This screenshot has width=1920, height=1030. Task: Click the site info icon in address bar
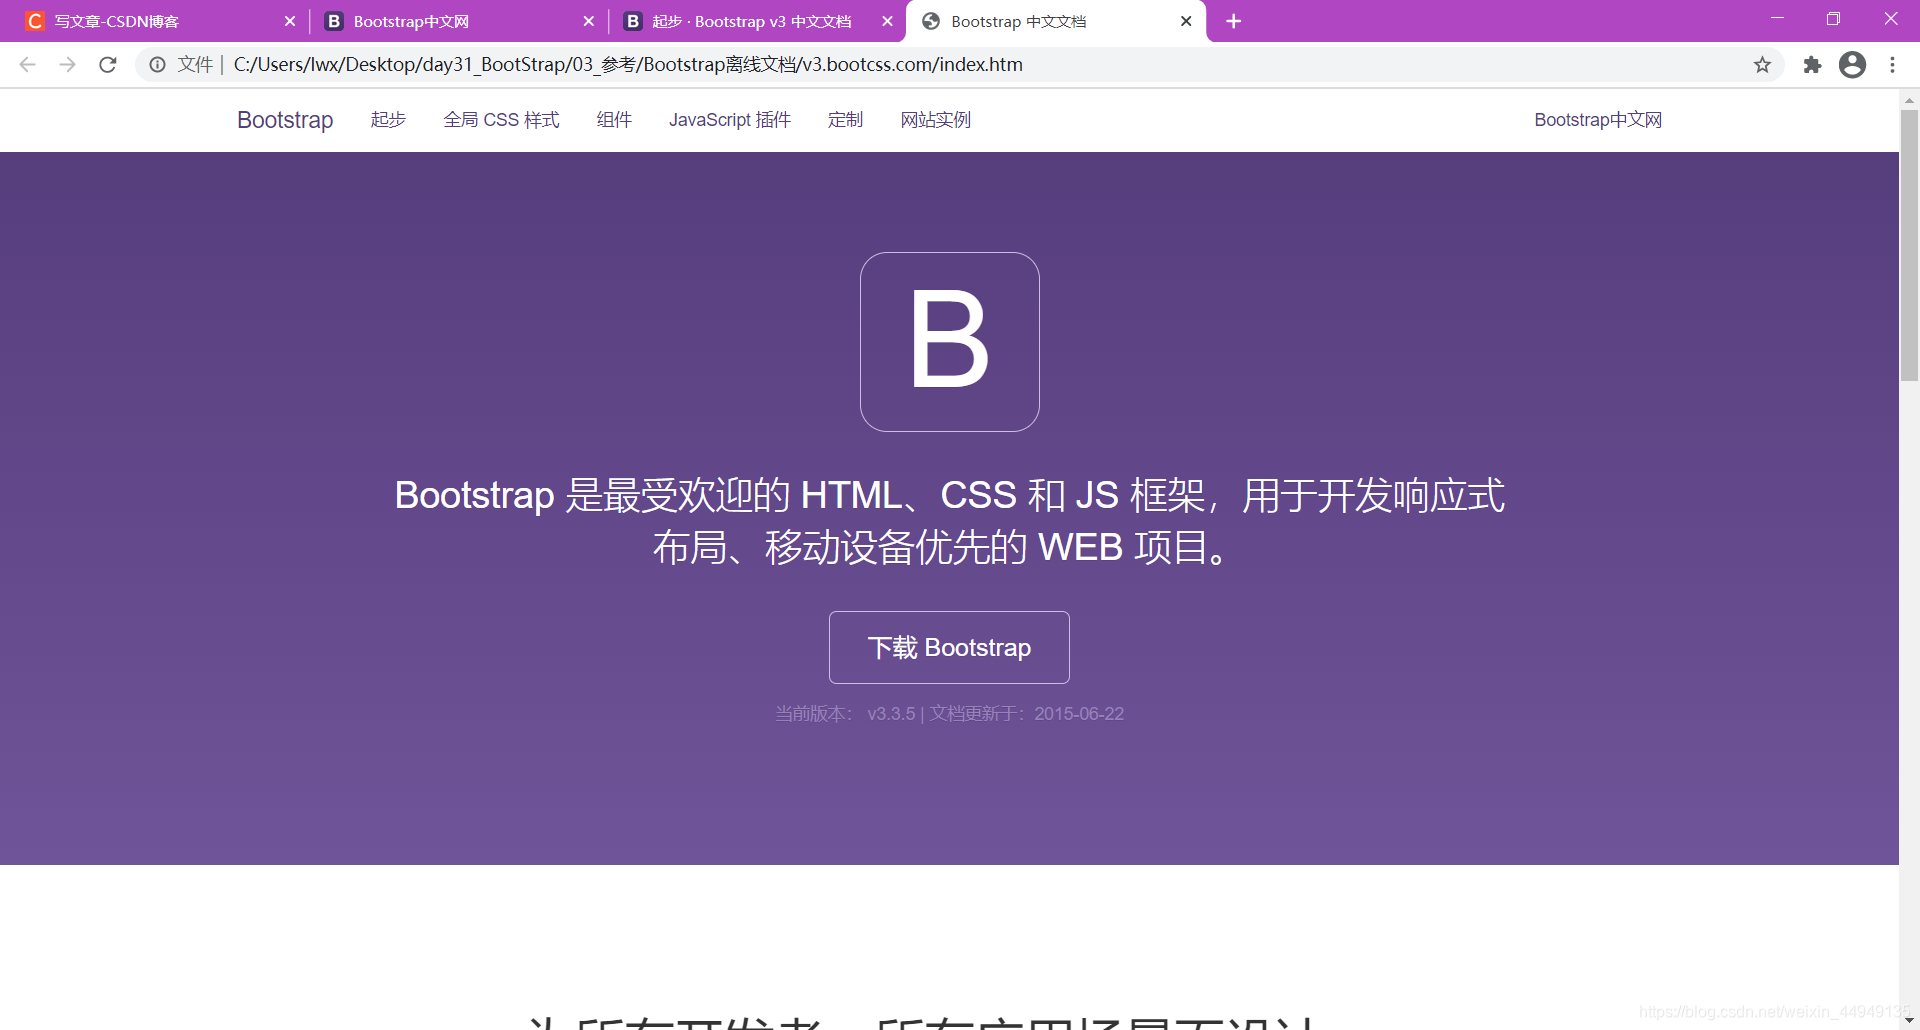pyautogui.click(x=157, y=65)
